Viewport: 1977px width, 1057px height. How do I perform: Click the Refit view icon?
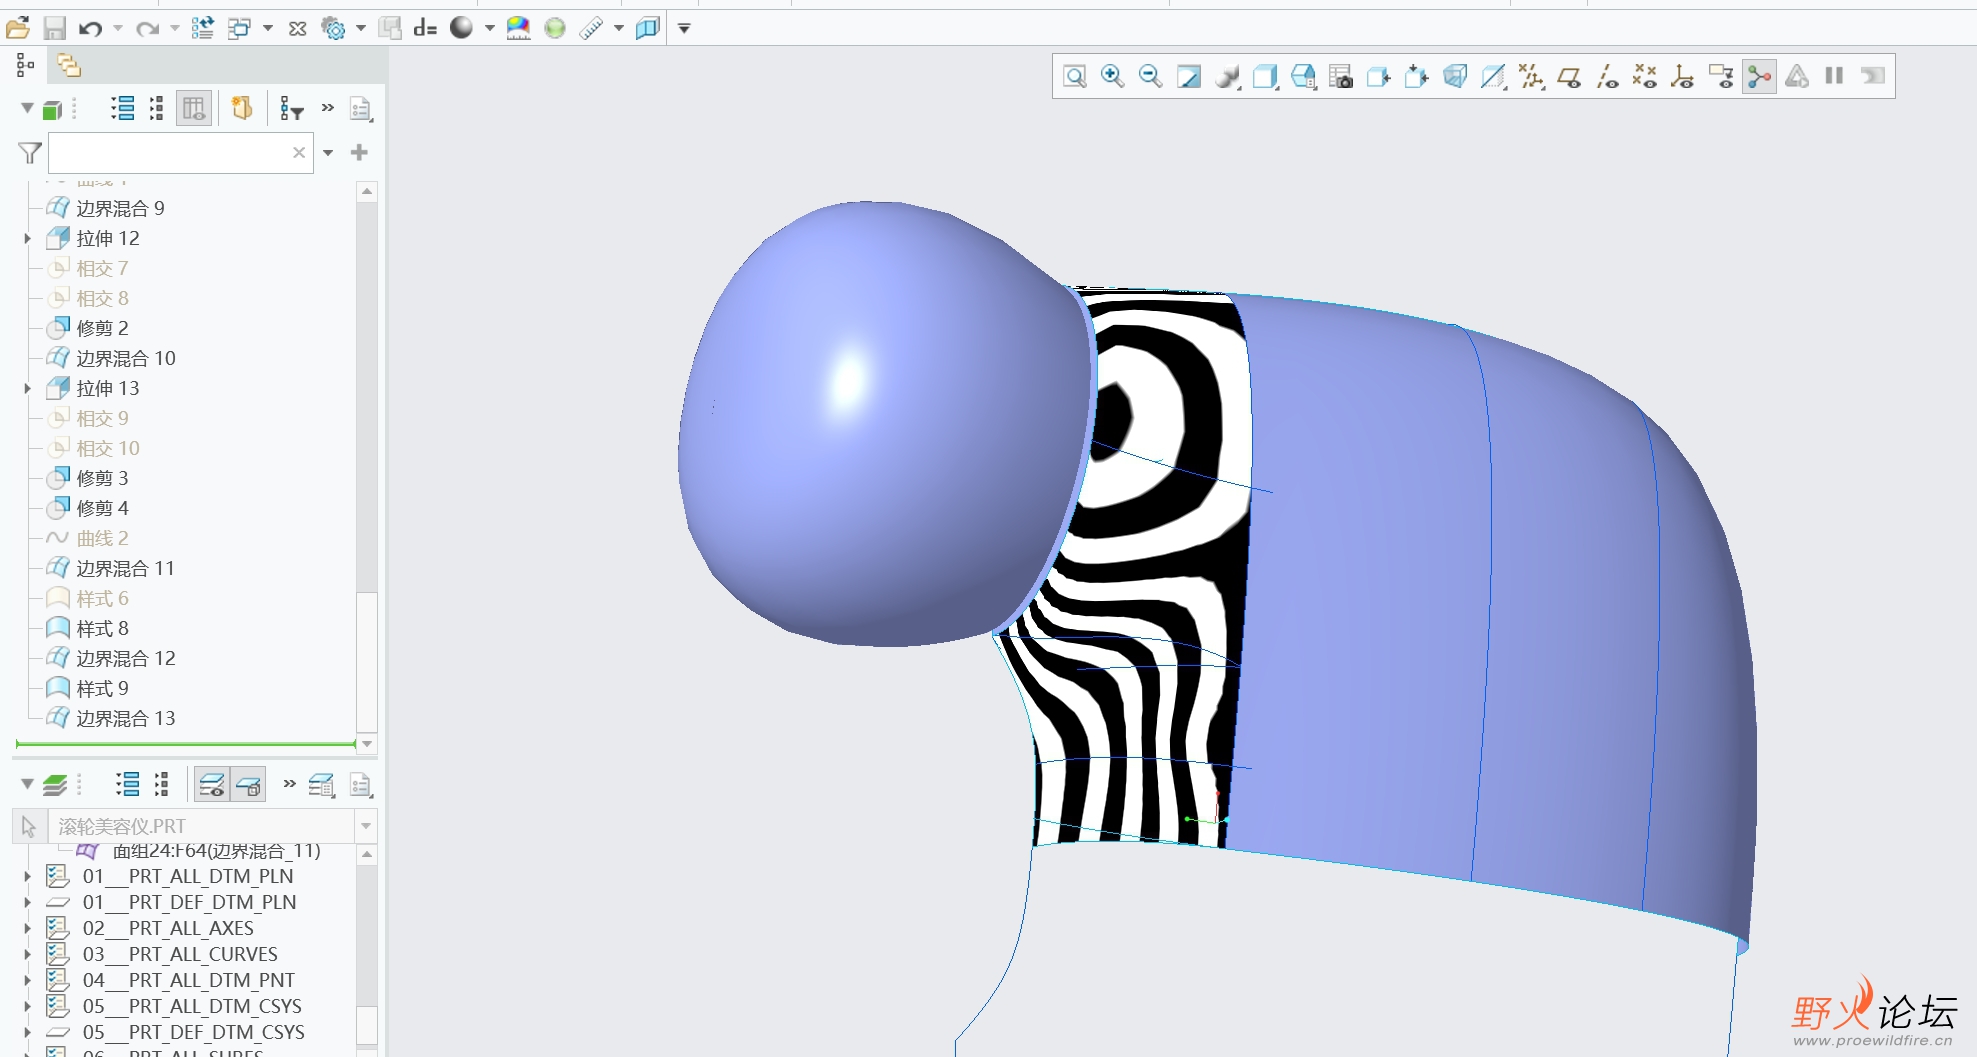pyautogui.click(x=1075, y=76)
